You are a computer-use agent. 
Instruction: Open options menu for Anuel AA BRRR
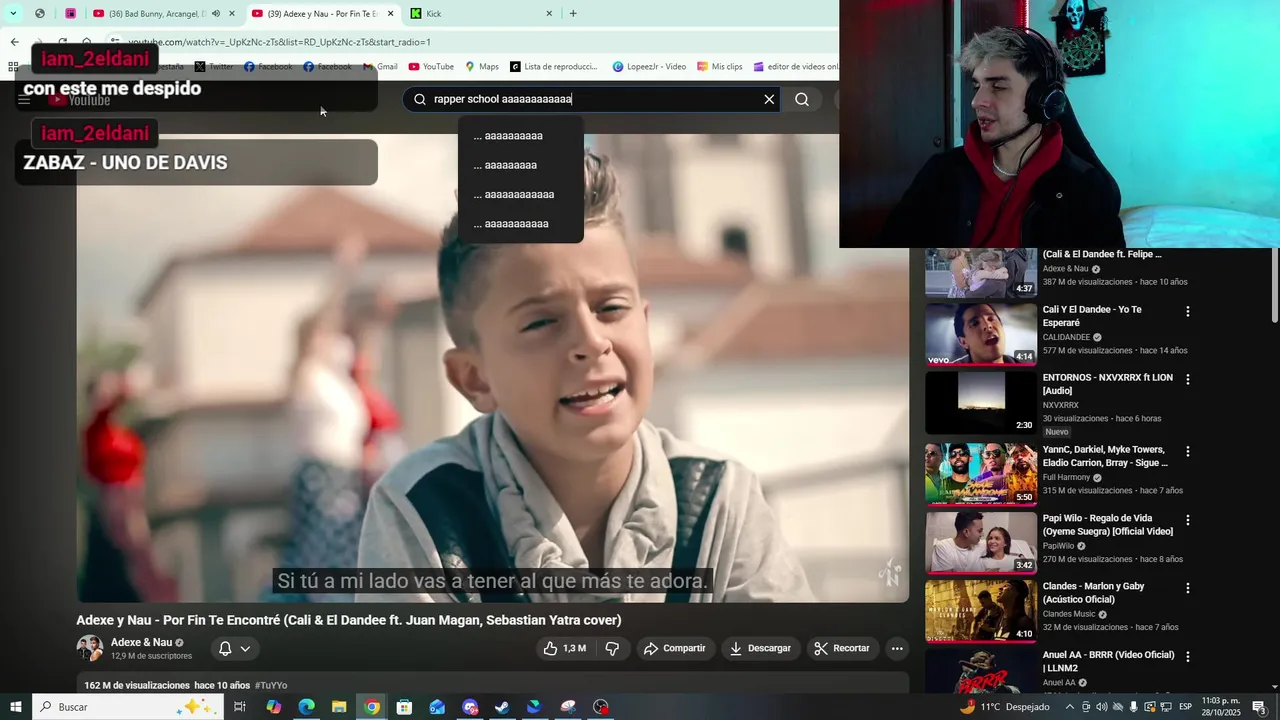click(1188, 657)
